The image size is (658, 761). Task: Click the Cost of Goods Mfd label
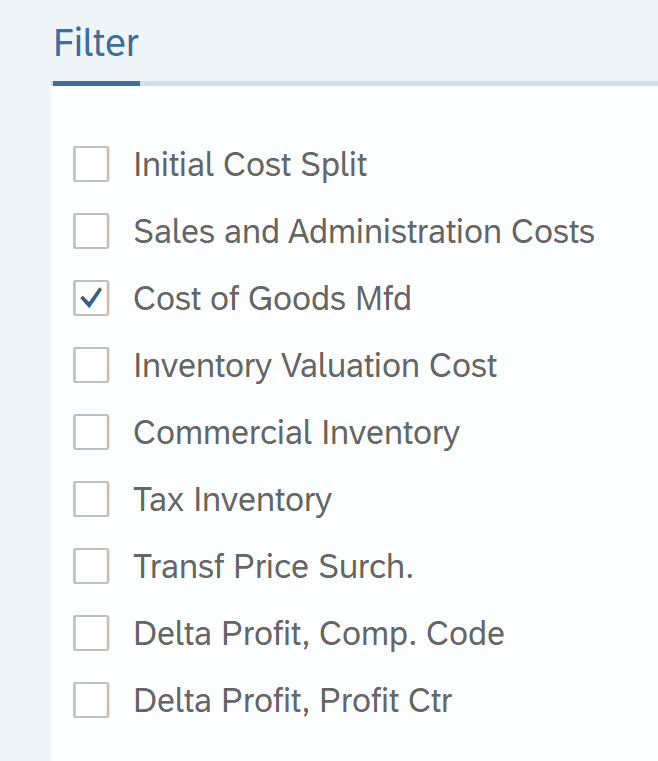click(272, 298)
